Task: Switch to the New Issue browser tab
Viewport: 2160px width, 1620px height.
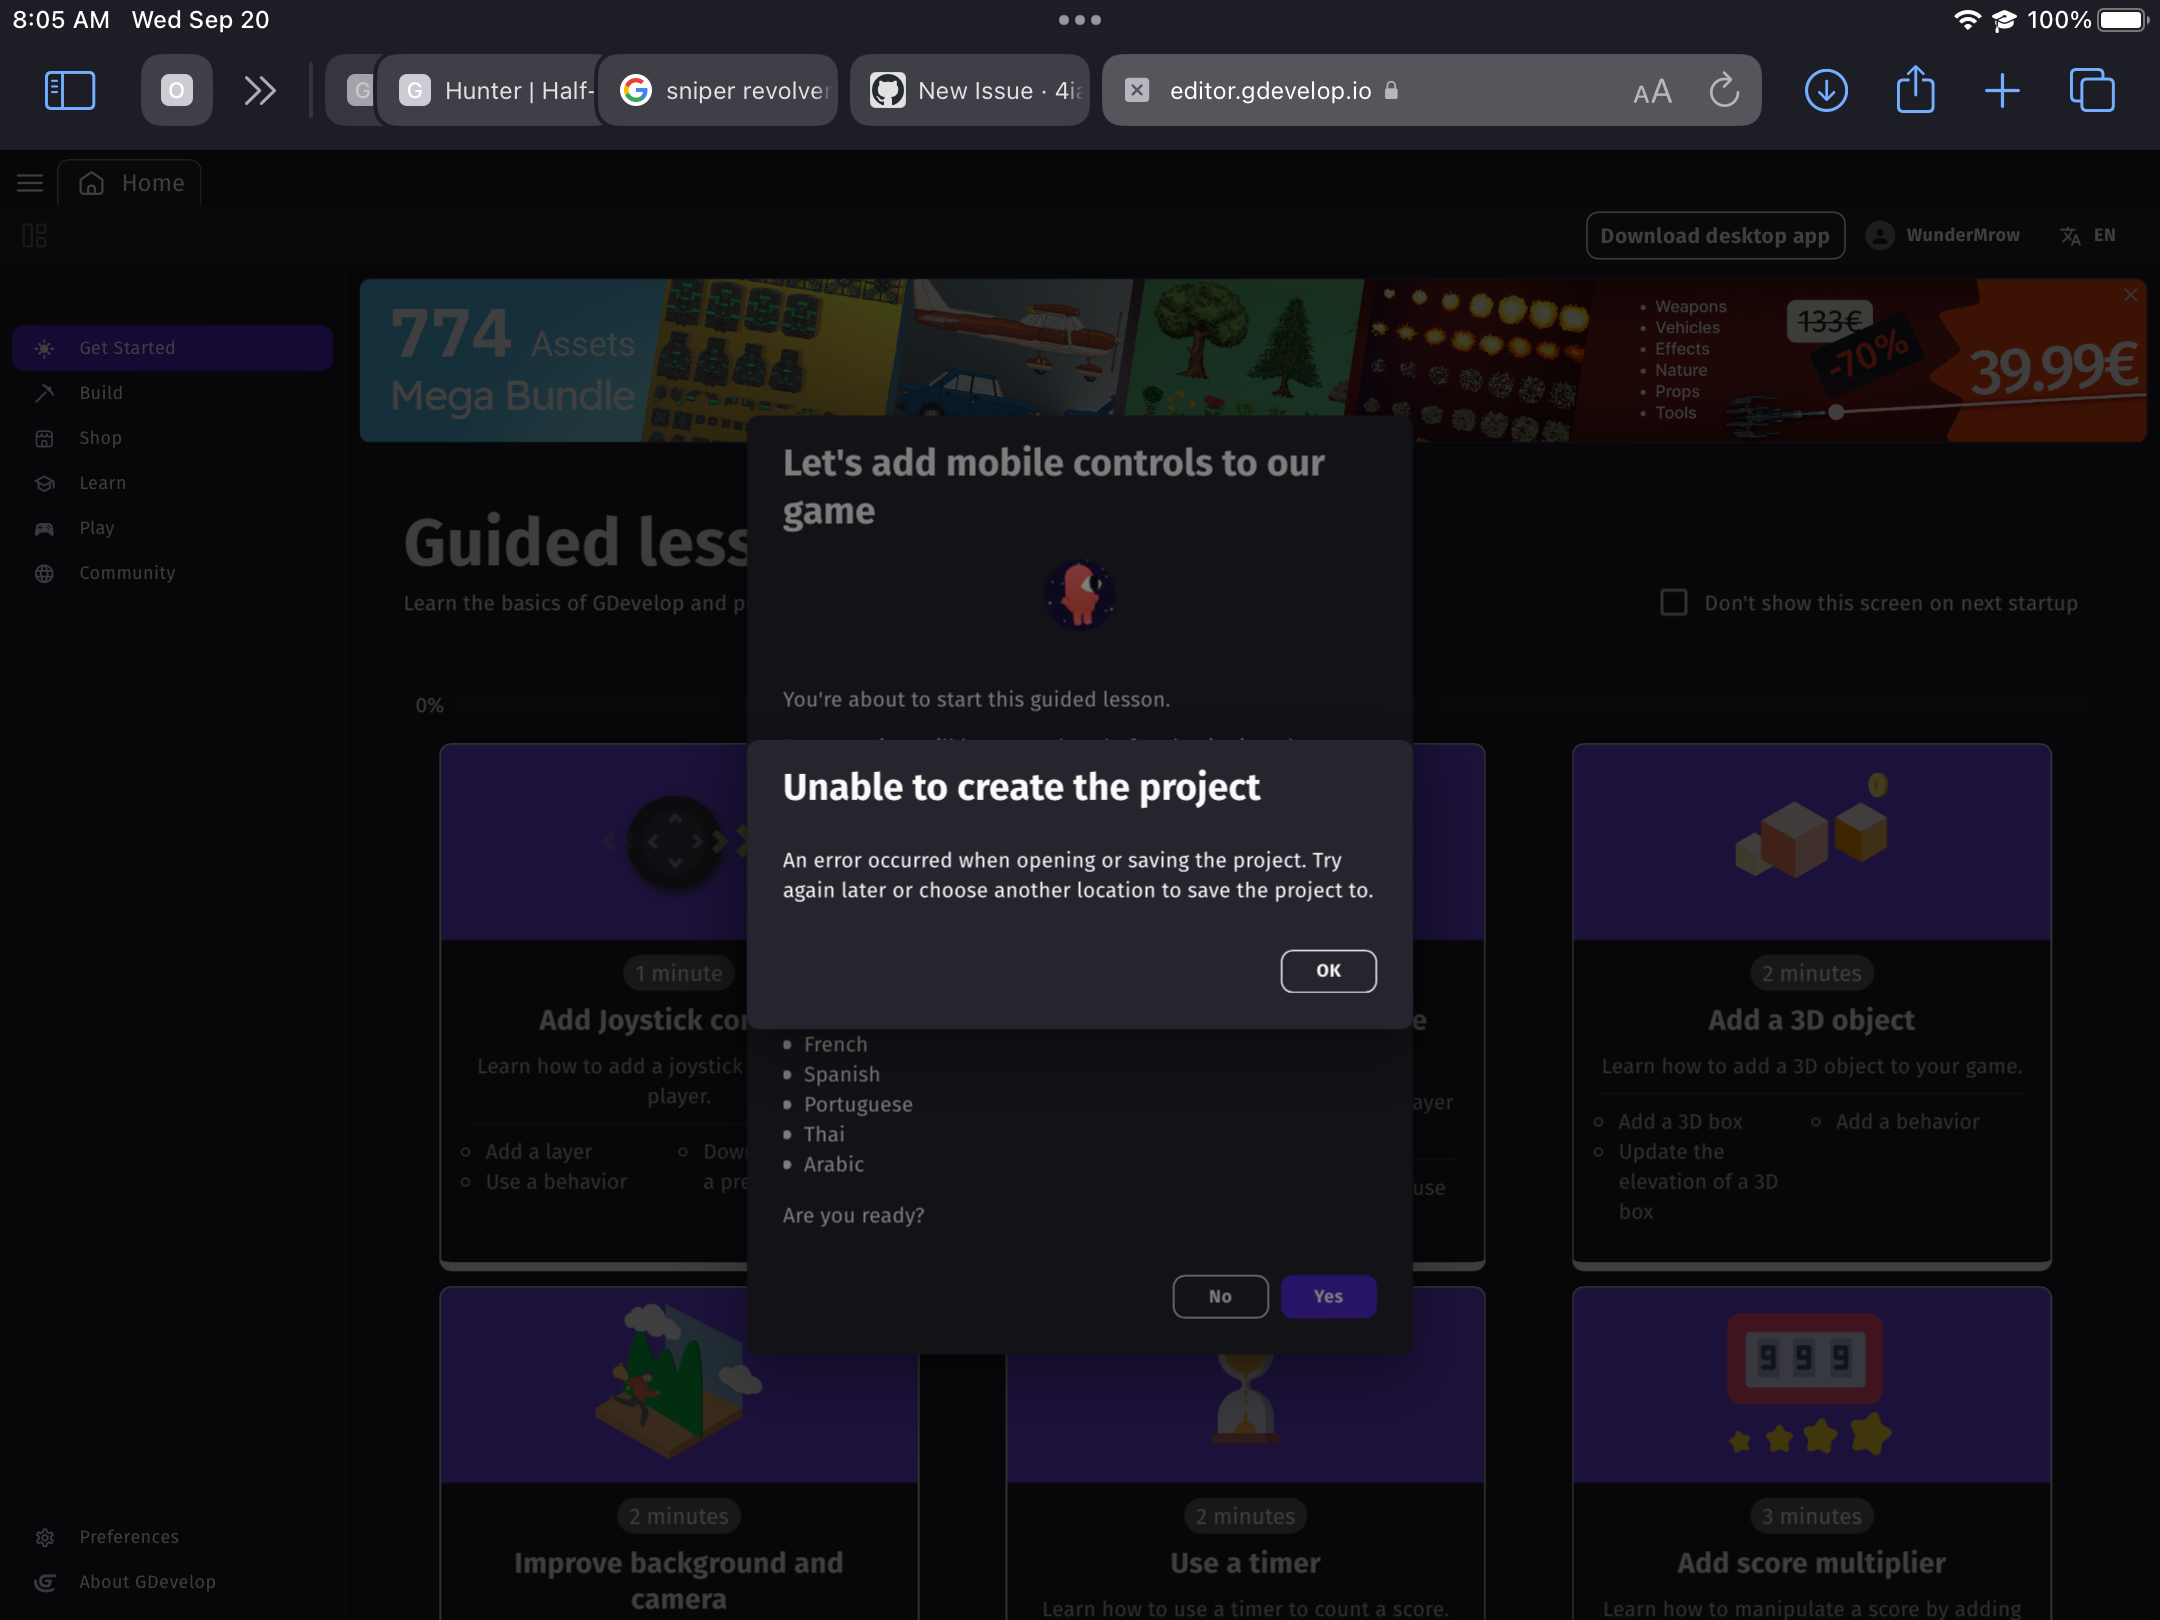Action: (x=968, y=90)
